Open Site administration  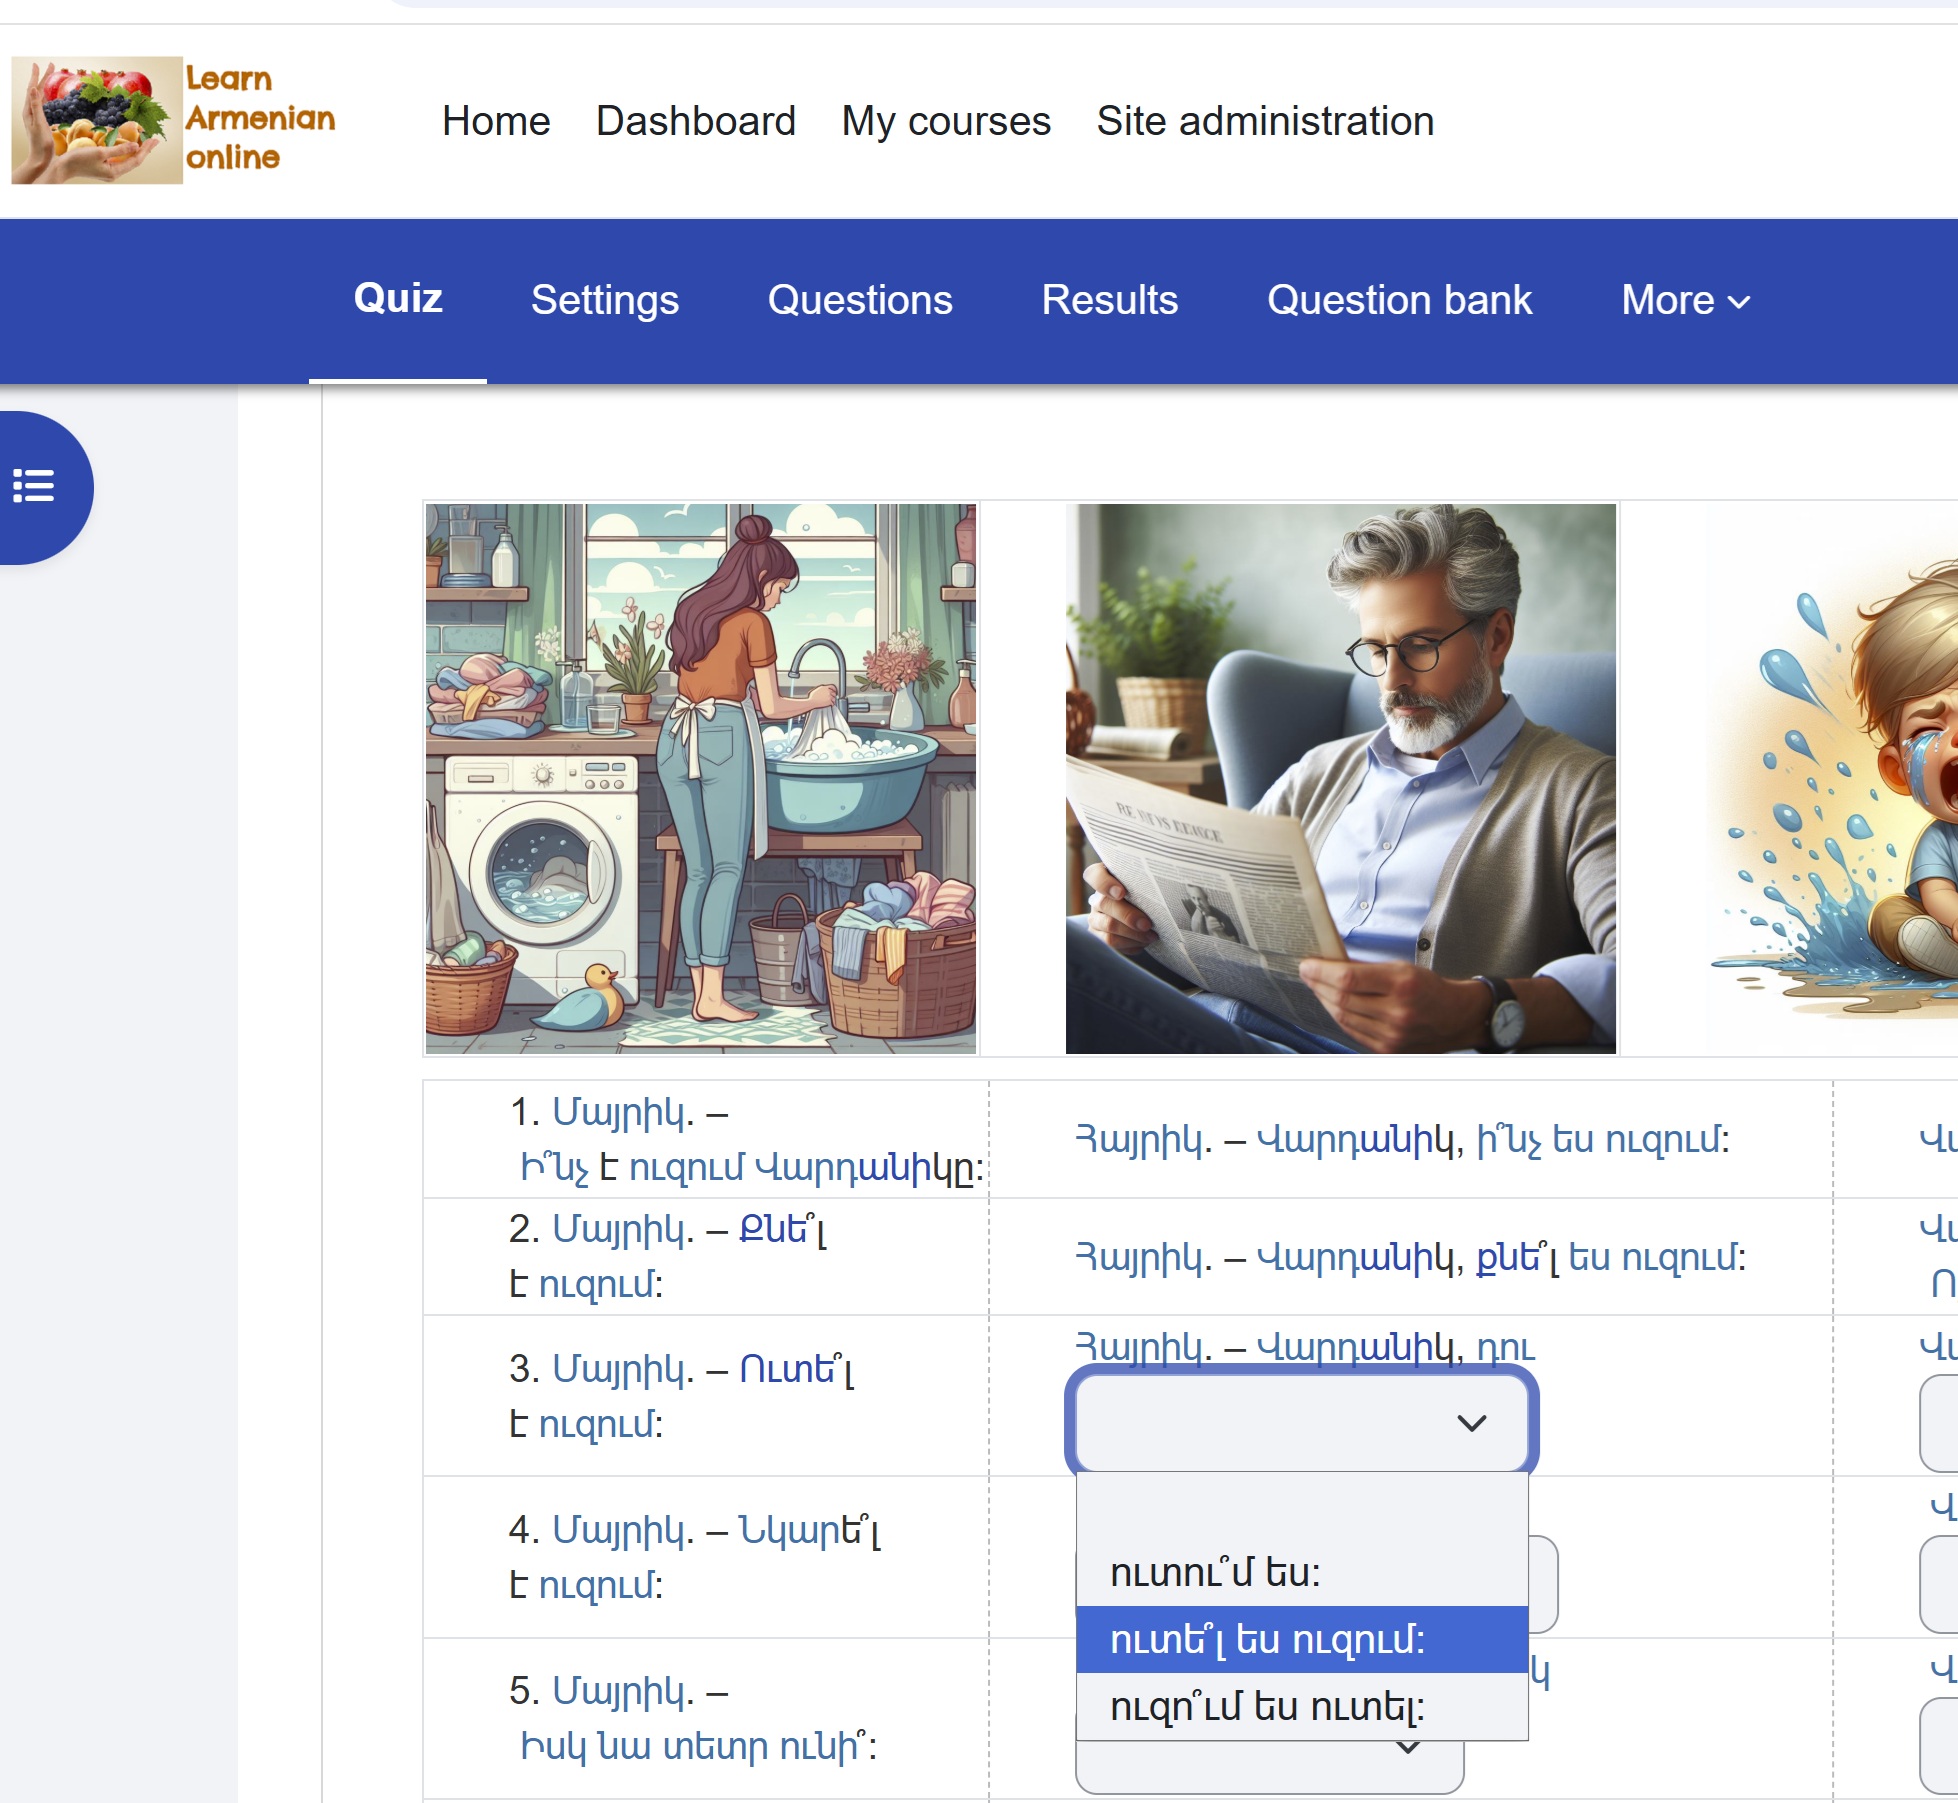[1264, 121]
